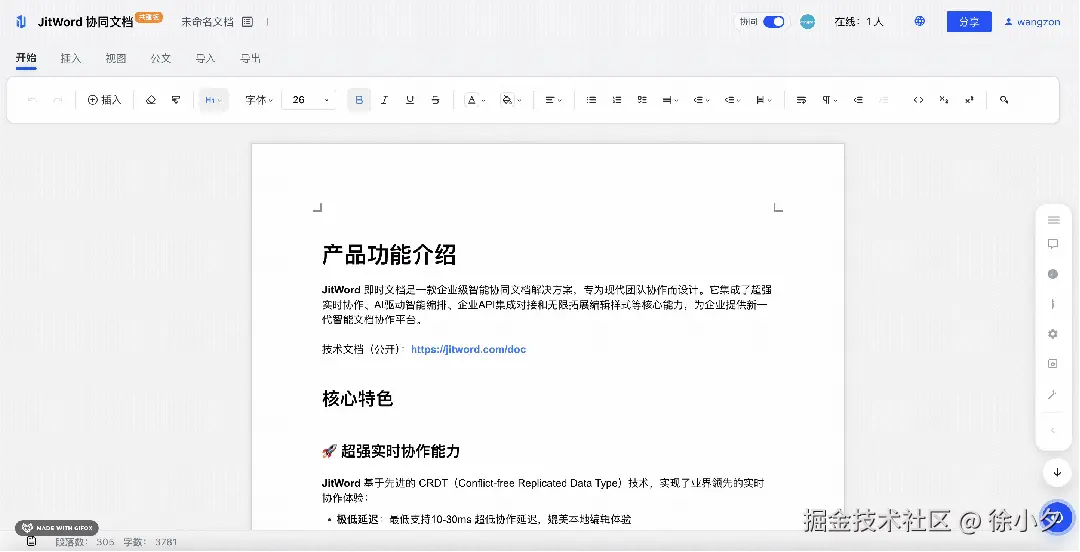This screenshot has width=1080, height=552.
Task: Open the outline panel in right sidebar
Action: click(x=1053, y=220)
